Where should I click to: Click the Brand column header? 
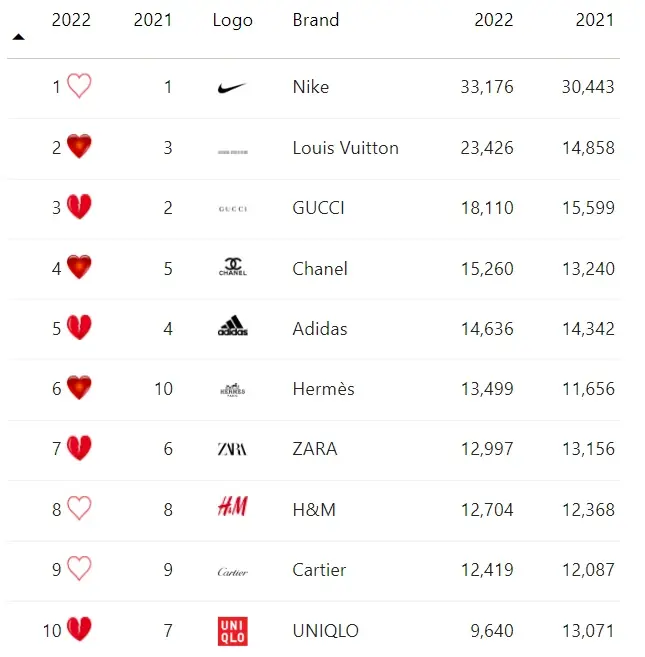(x=316, y=20)
